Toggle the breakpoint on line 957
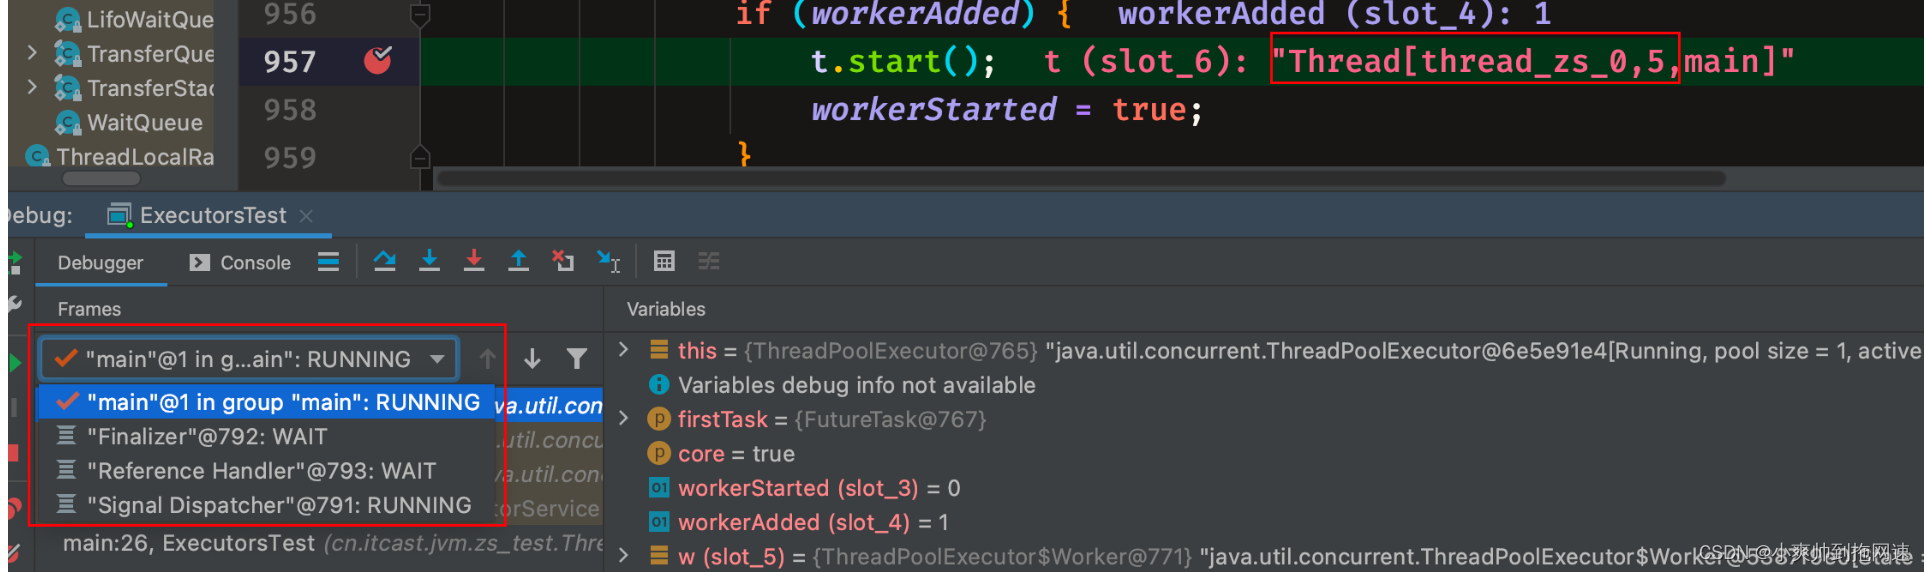 click(x=378, y=61)
